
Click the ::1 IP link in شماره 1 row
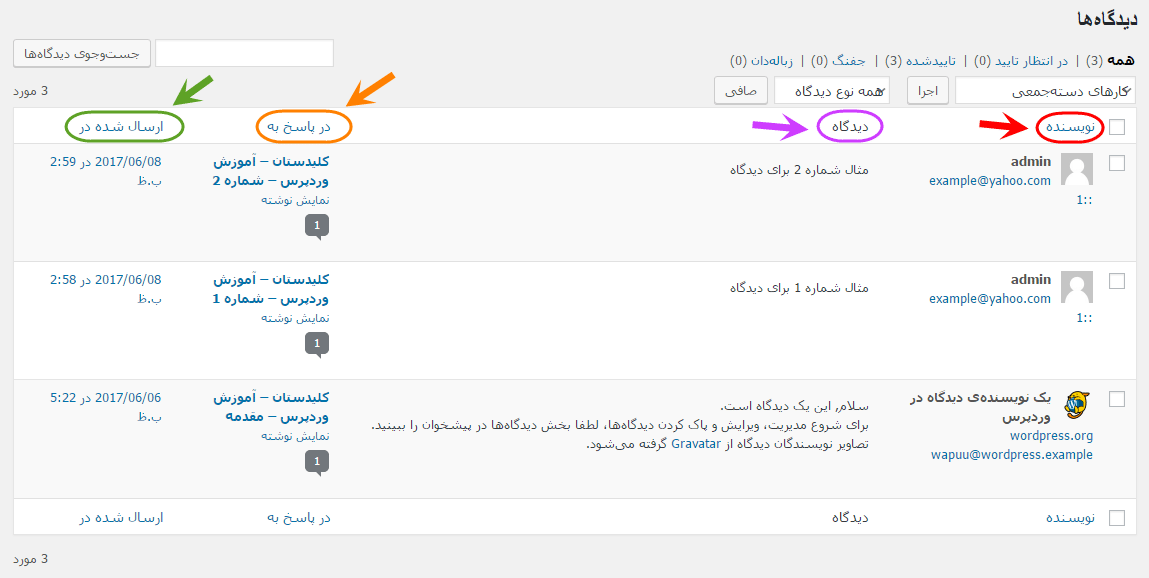click(1085, 318)
